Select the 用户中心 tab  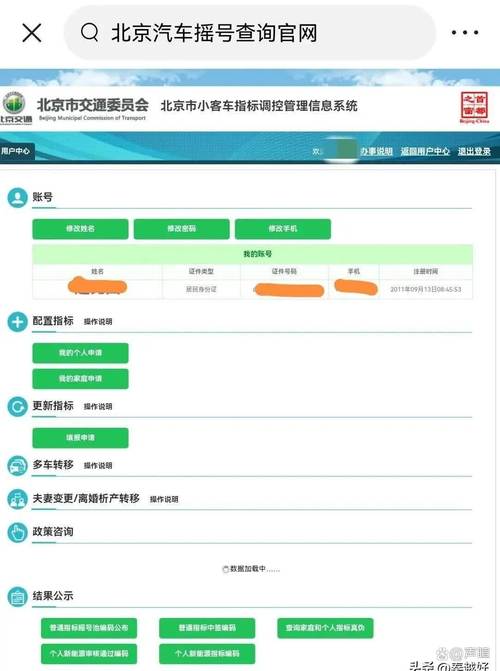click(16, 151)
